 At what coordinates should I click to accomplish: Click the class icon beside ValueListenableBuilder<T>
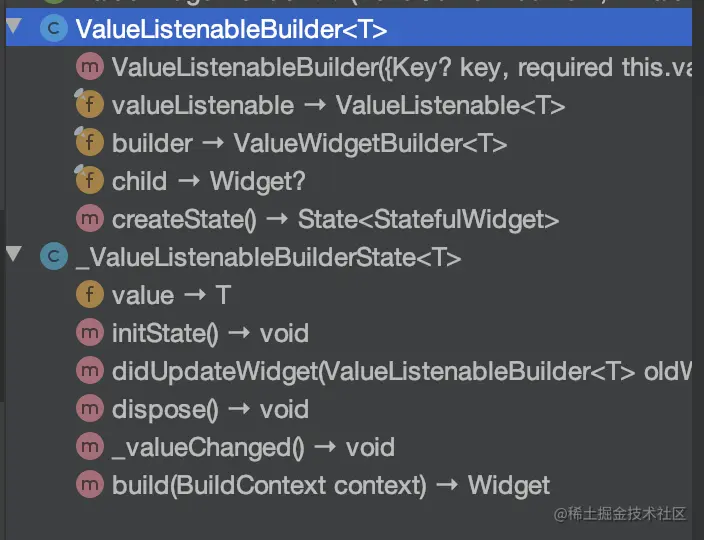(x=53, y=29)
